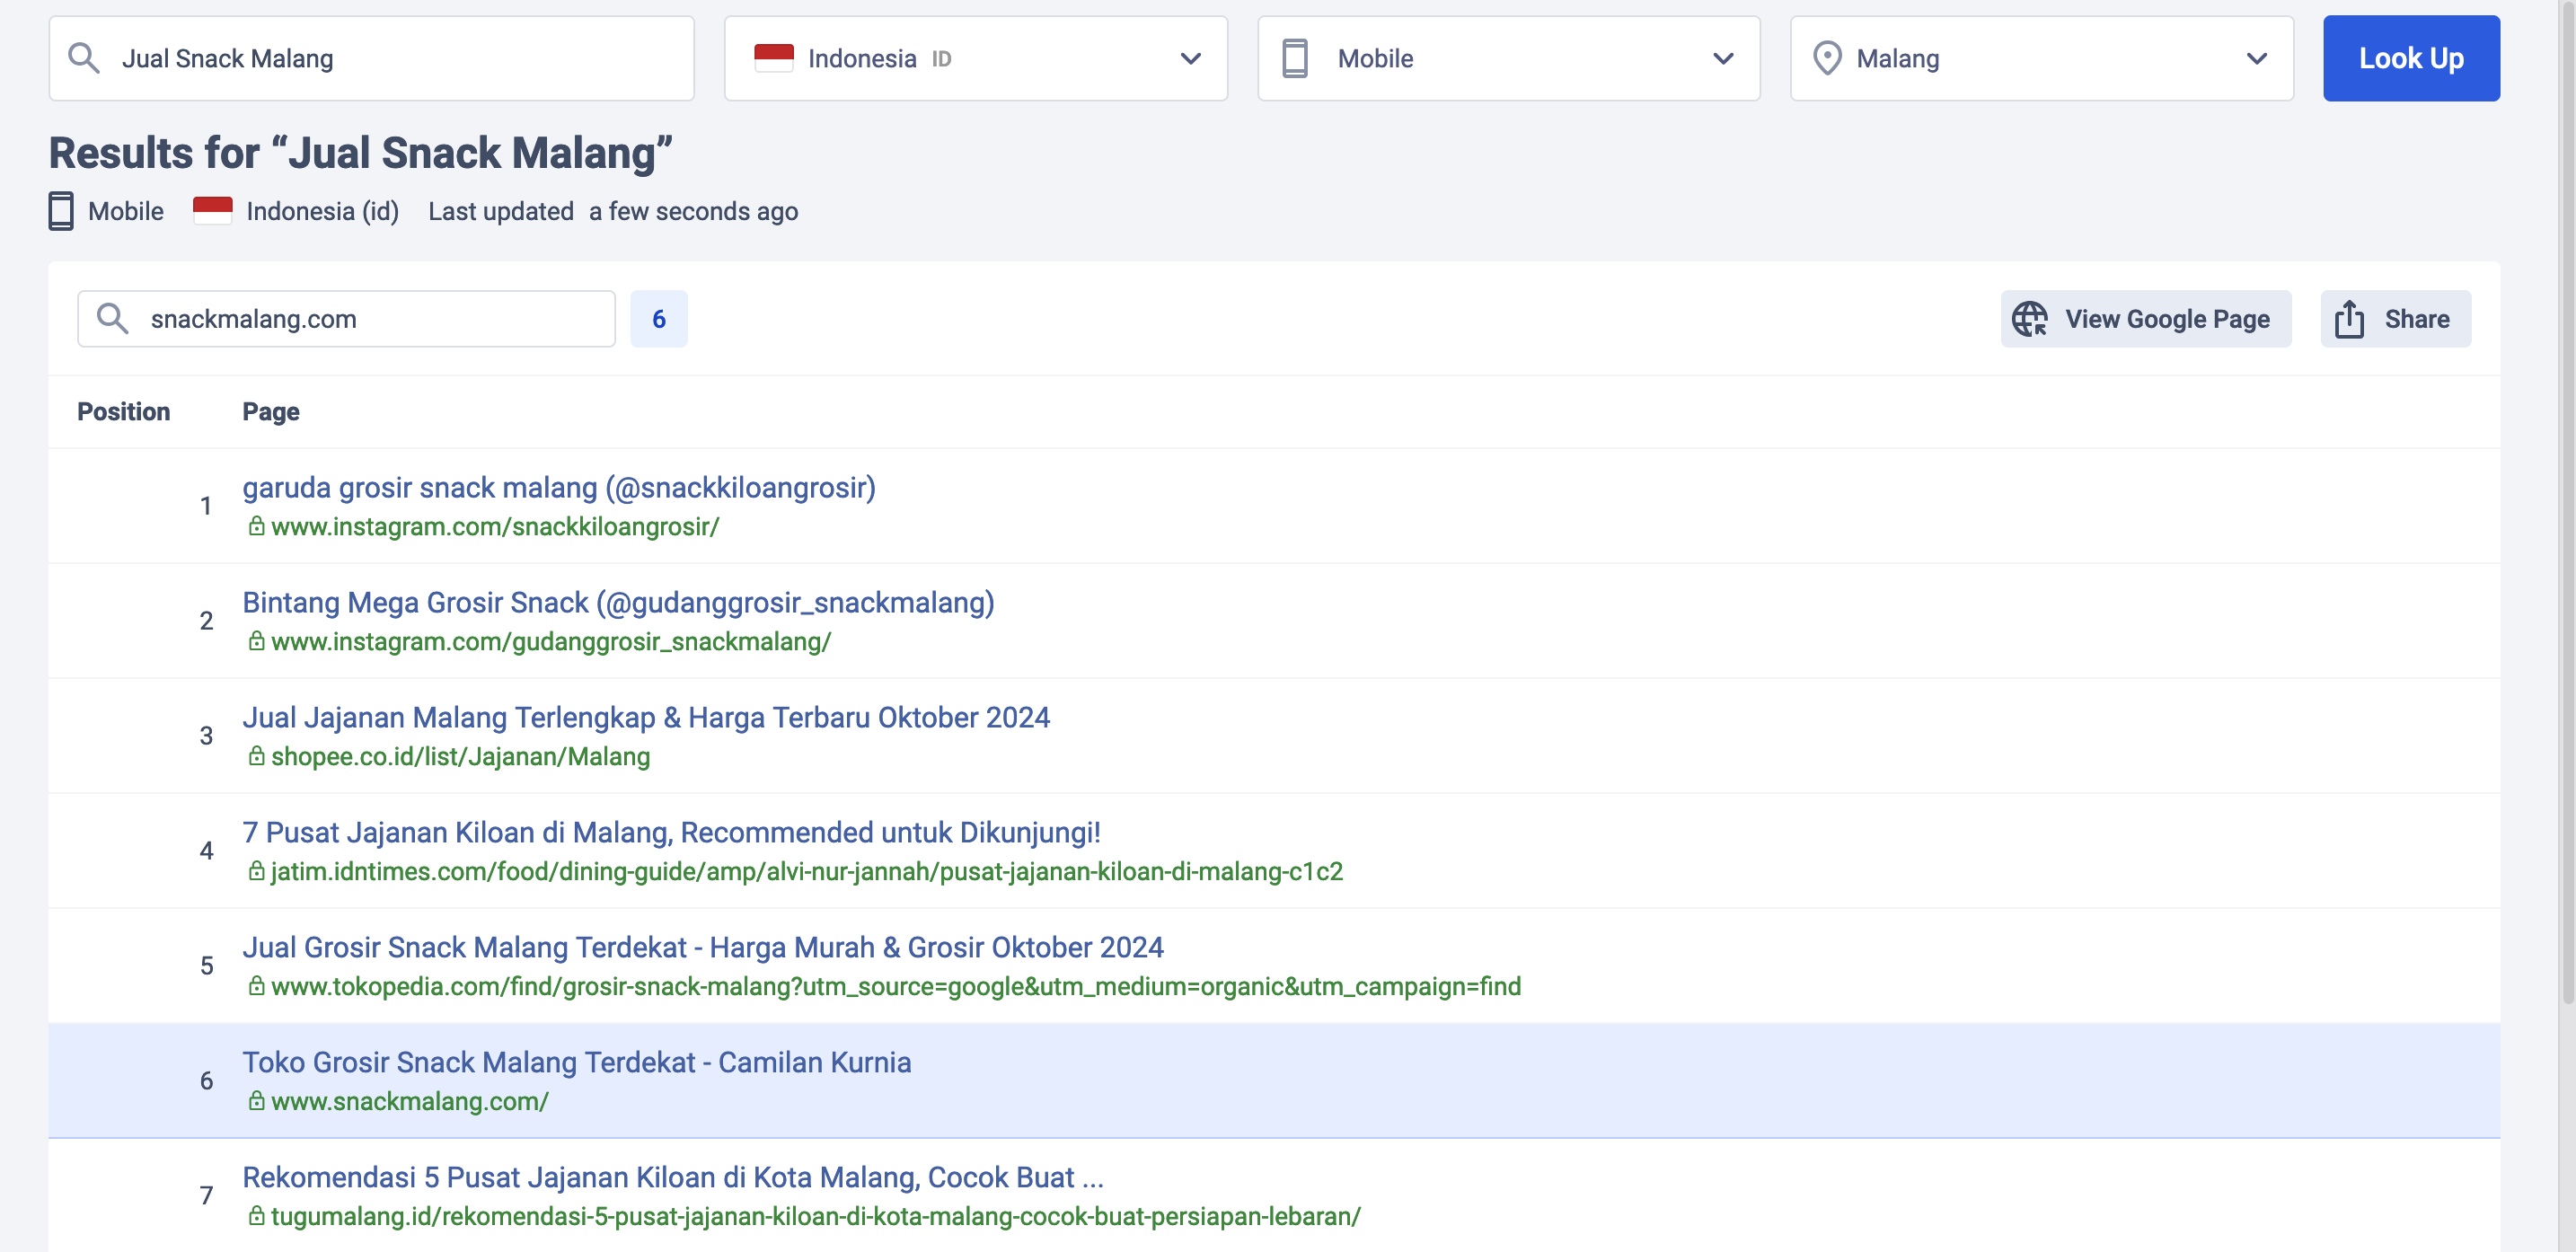This screenshot has width=2576, height=1252.
Task: Click the lock icon beside tokopedia.com URL
Action: [257, 986]
